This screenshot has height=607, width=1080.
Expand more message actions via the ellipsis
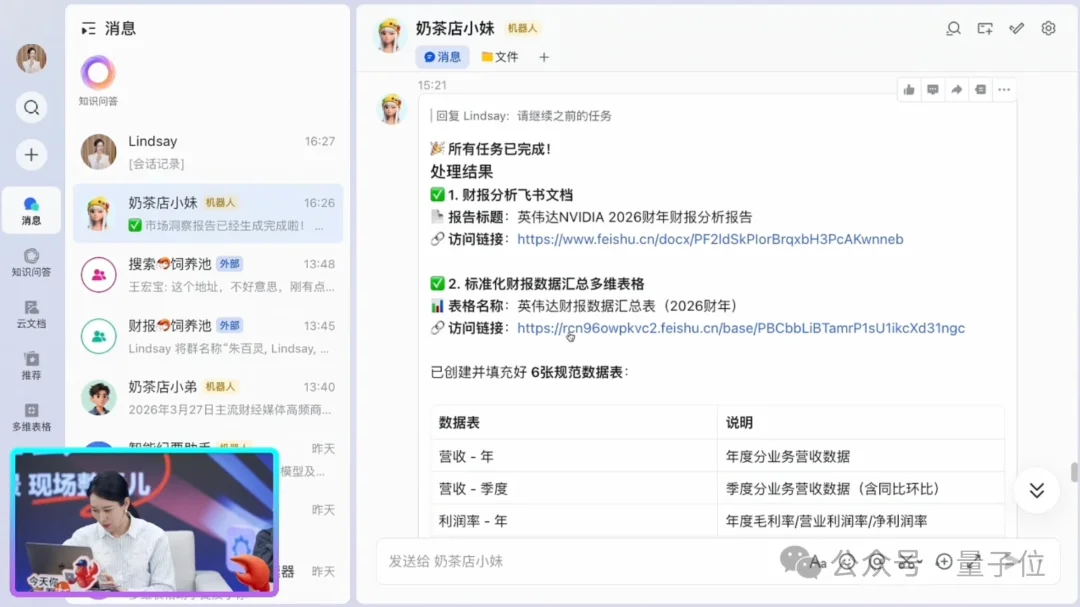(x=1004, y=89)
